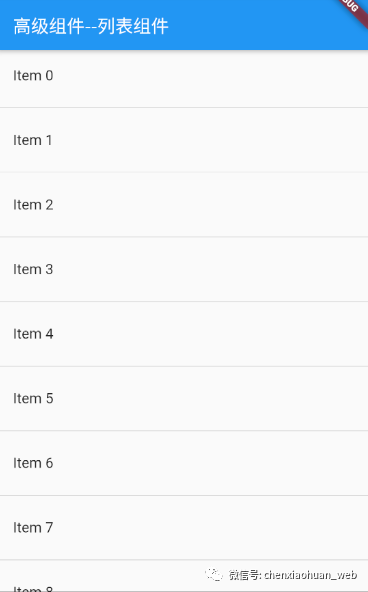Image resolution: width=368 pixels, height=592 pixels.
Task: Click the chenxiaohuan_web watermark text
Action: (310, 575)
